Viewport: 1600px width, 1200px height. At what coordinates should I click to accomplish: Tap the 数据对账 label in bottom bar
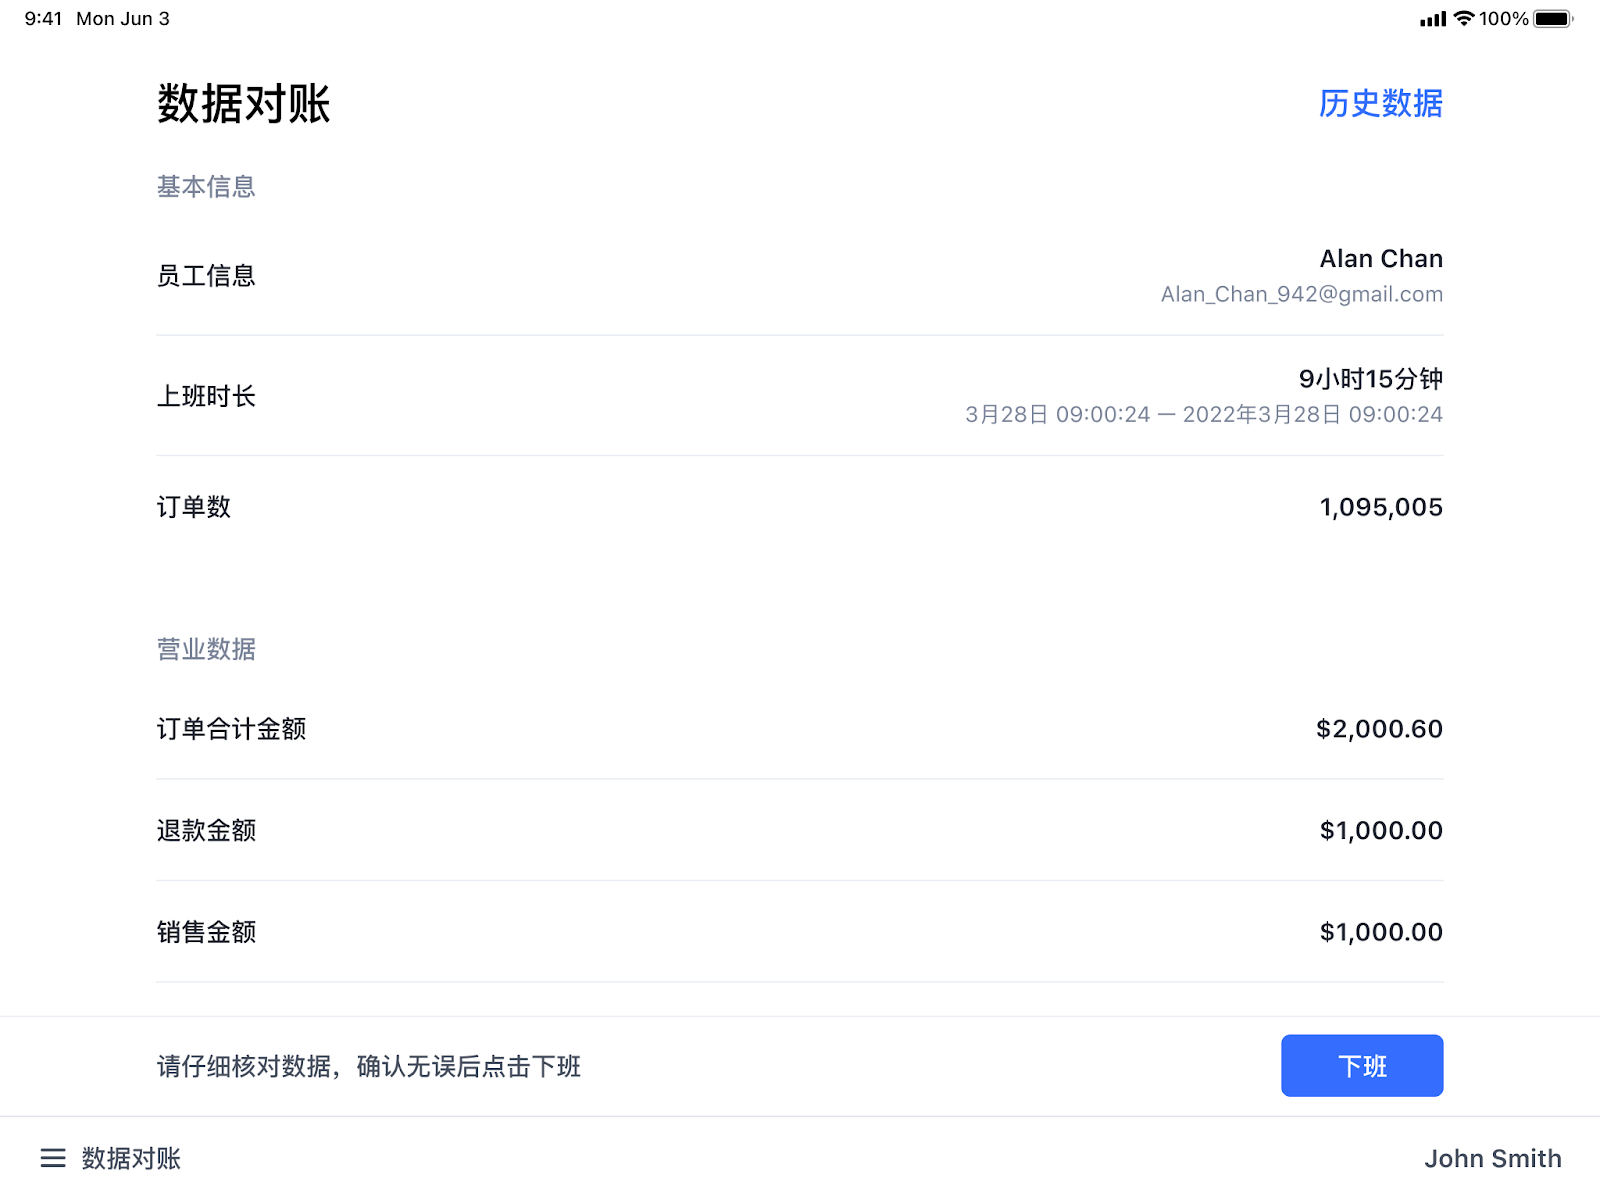pos(131,1158)
